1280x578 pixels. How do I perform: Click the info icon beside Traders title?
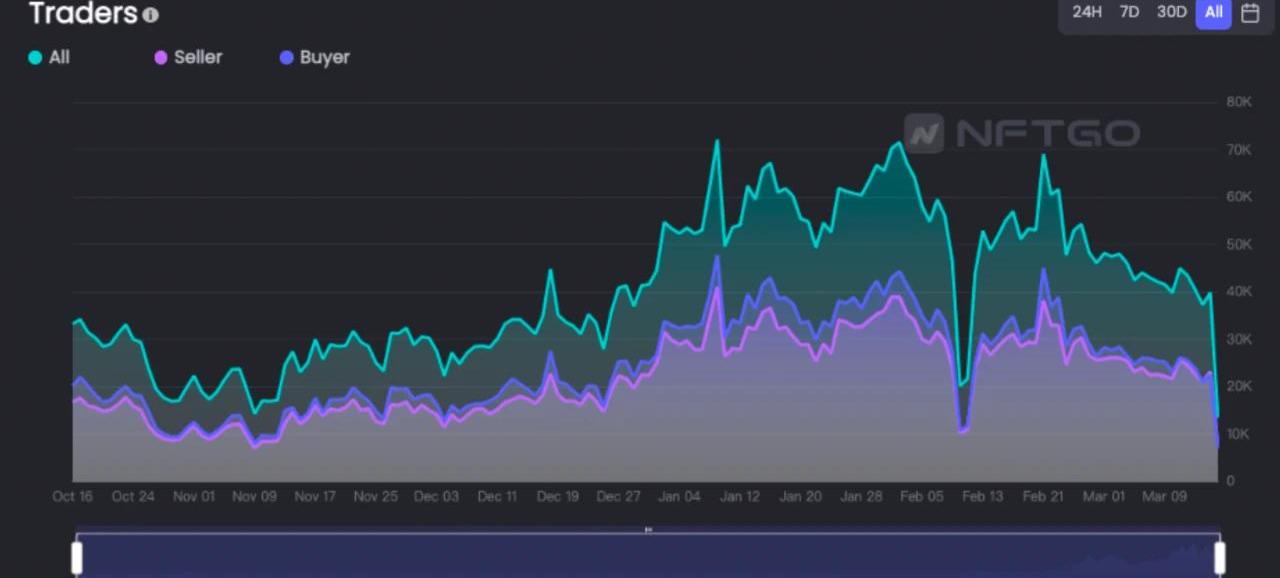150,15
